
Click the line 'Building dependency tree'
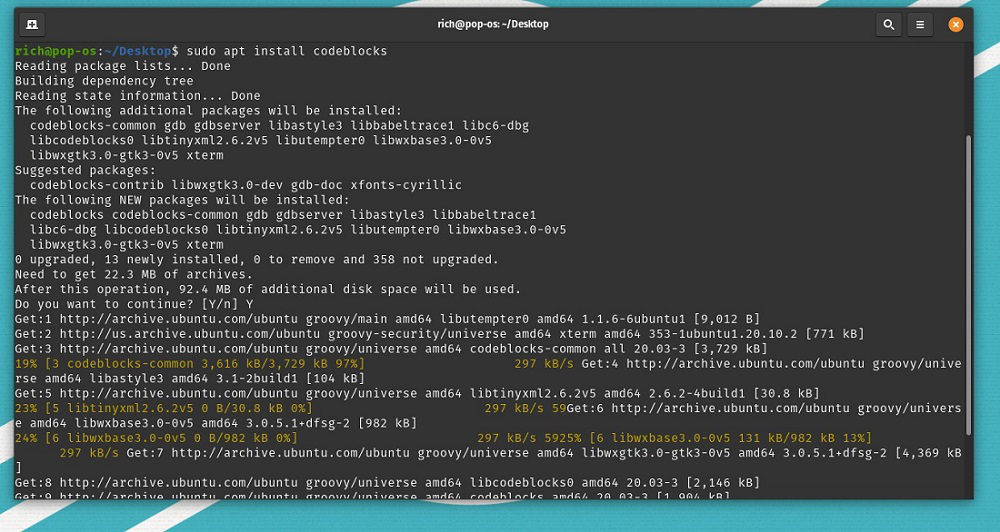[x=104, y=81]
